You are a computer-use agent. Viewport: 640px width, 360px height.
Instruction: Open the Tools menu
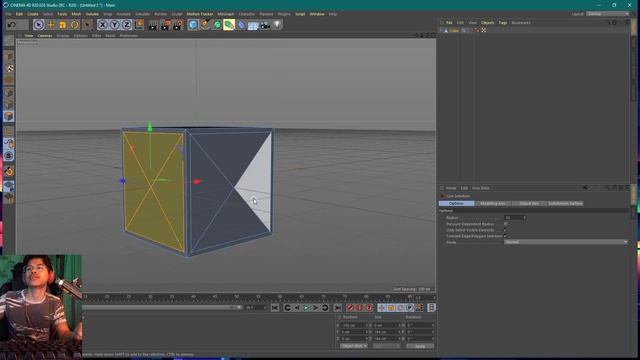click(62, 14)
